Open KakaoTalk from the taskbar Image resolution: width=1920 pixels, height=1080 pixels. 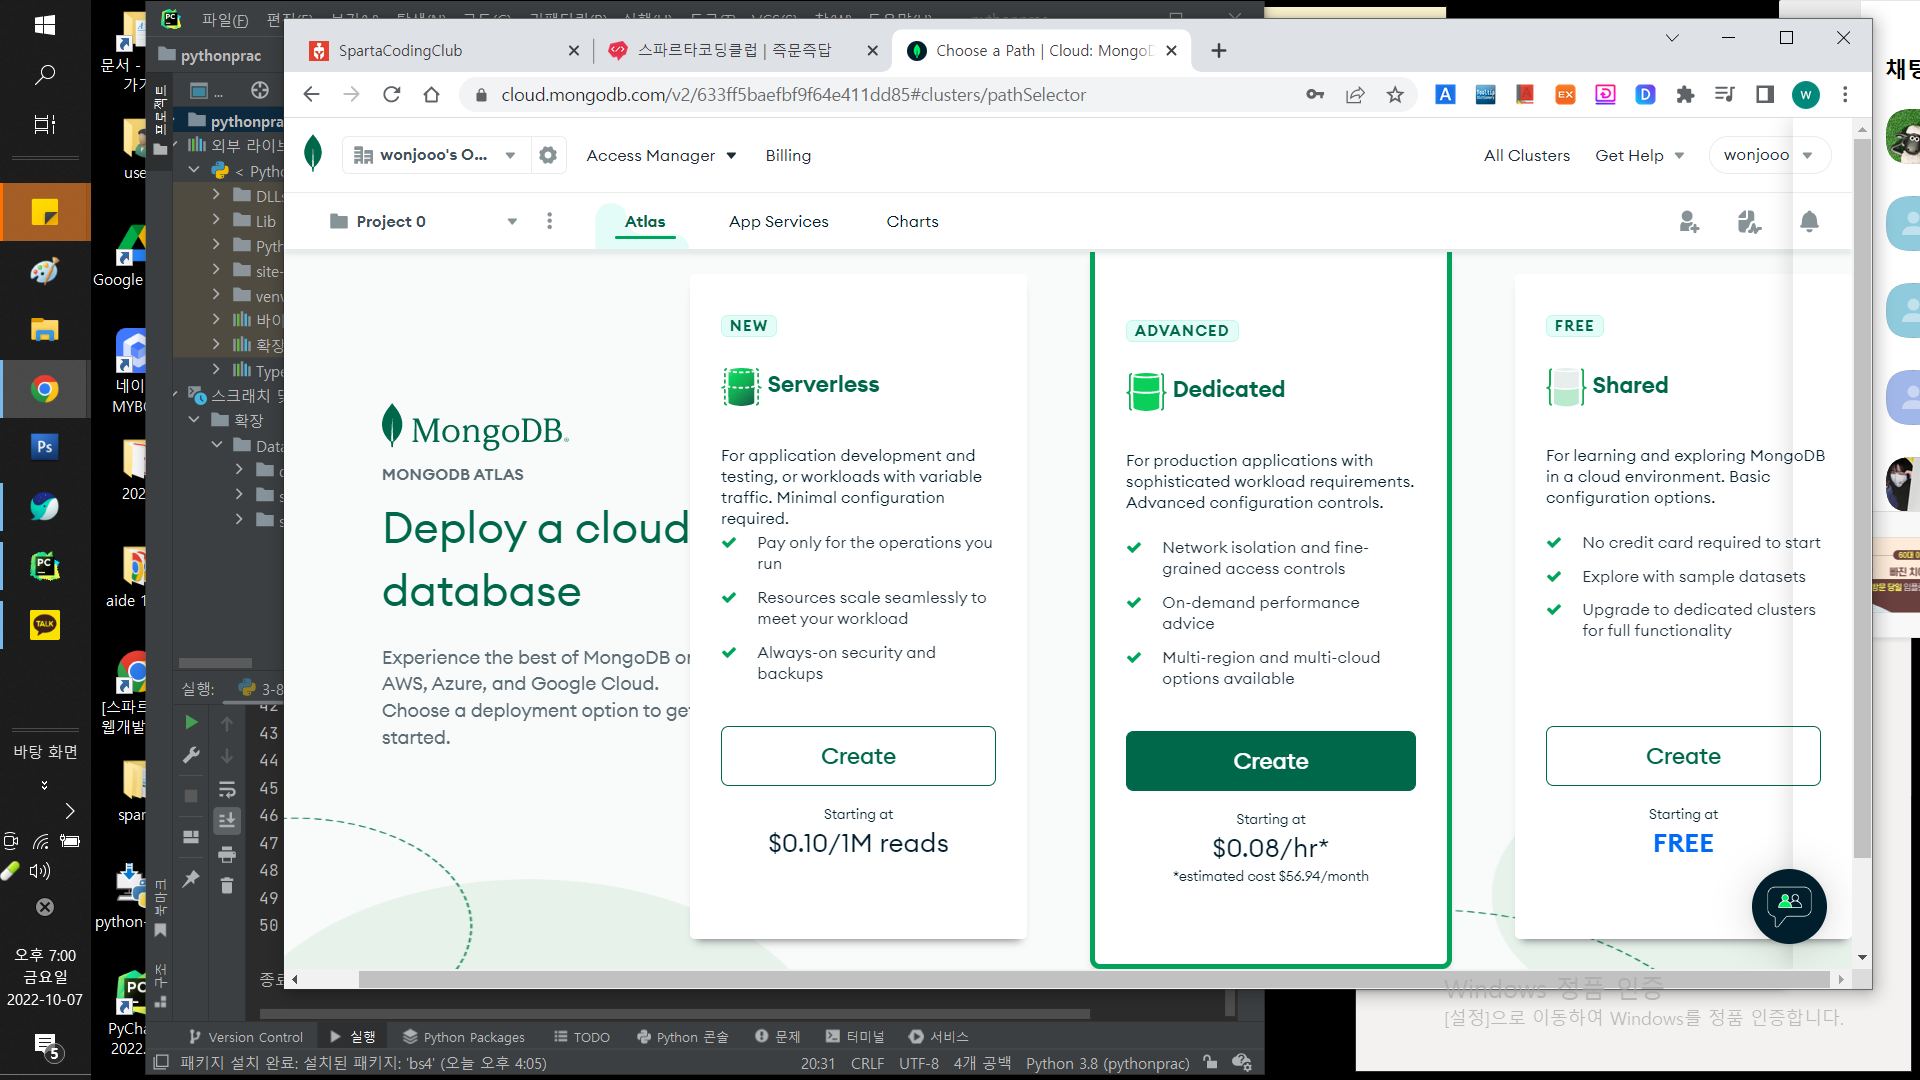point(45,625)
